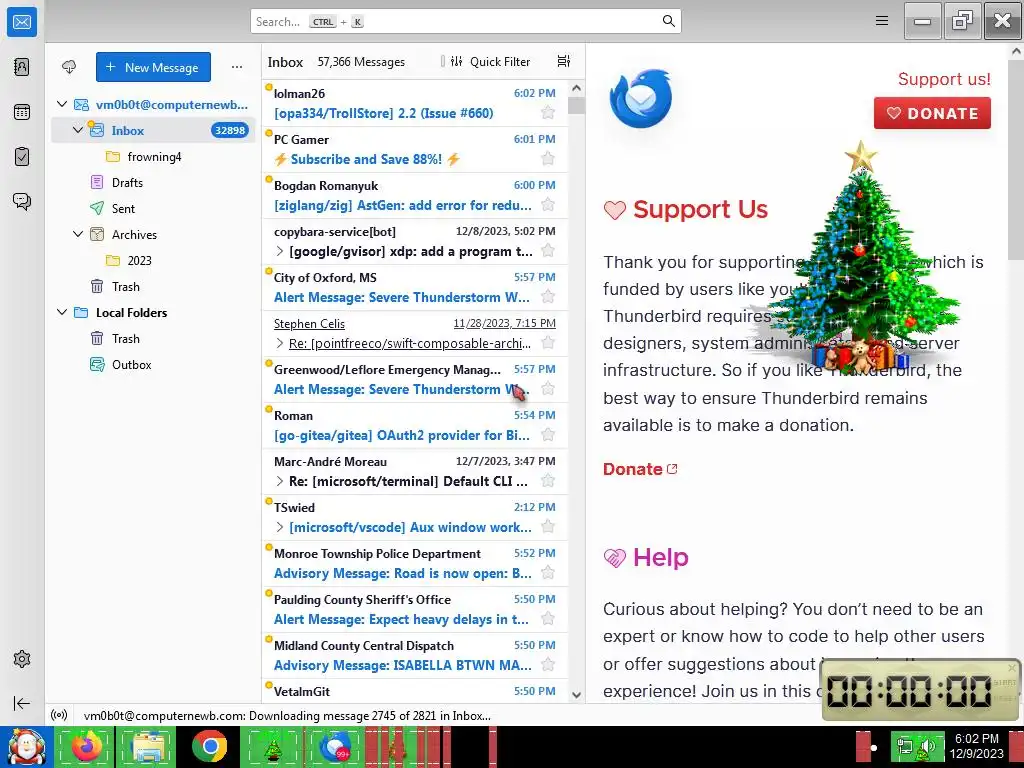Image resolution: width=1024 pixels, height=768 pixels.
Task: Open message list display options
Action: [x=564, y=61]
